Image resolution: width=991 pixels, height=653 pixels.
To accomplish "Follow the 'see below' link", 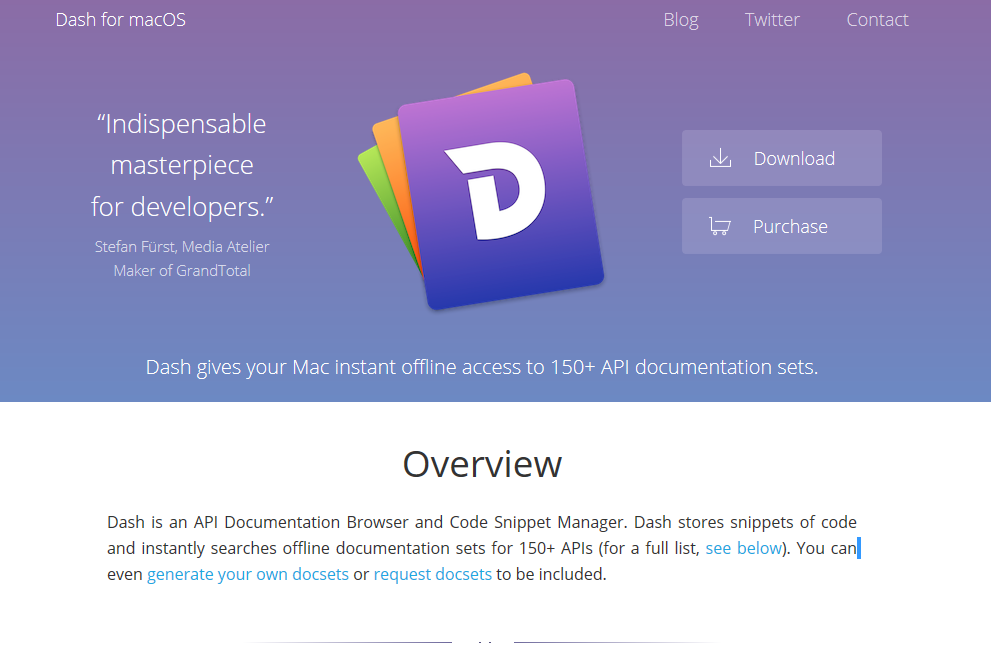I will pos(744,548).
